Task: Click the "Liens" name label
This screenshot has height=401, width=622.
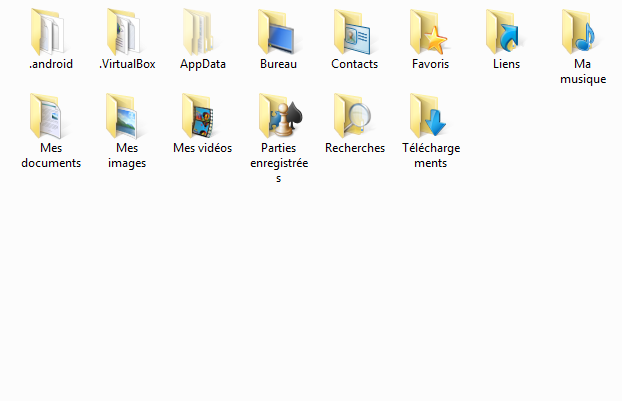Action: coord(507,64)
